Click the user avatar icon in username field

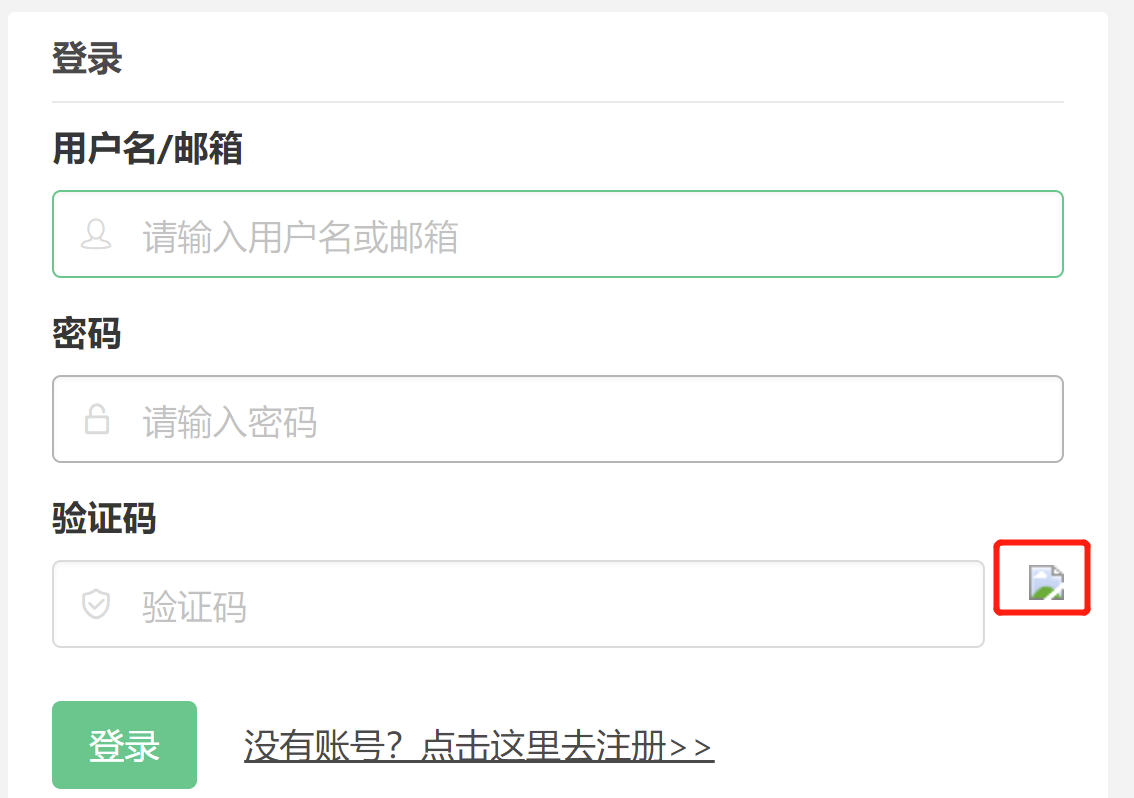point(96,235)
